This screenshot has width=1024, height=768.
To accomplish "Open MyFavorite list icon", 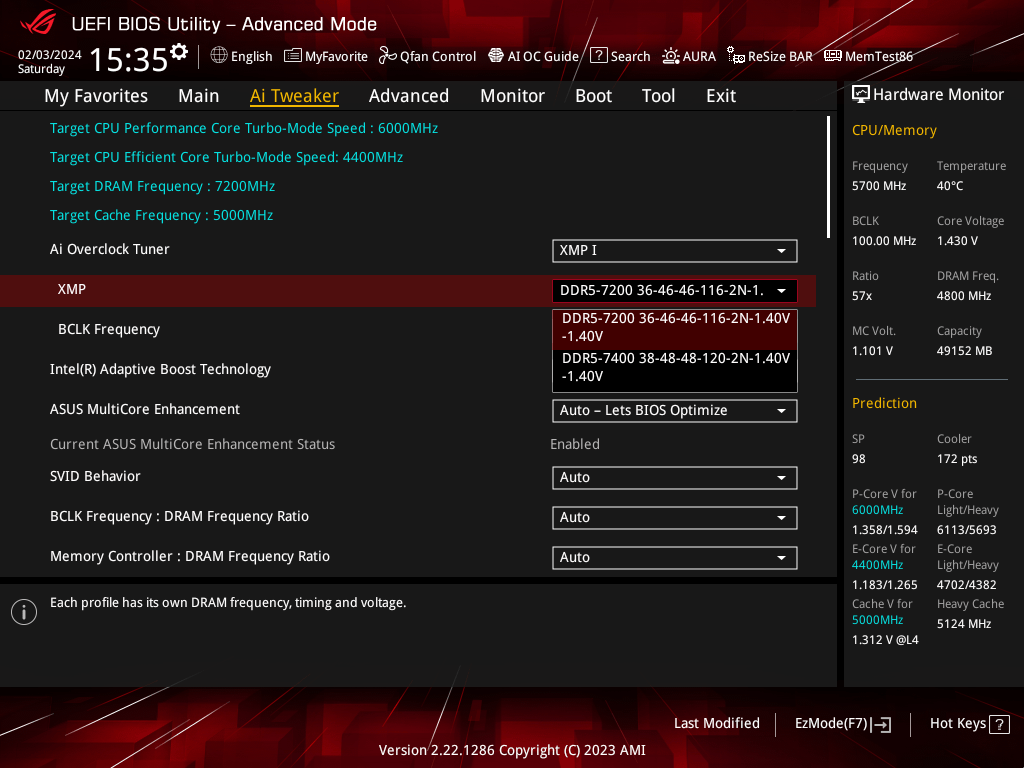I will tap(293, 56).
